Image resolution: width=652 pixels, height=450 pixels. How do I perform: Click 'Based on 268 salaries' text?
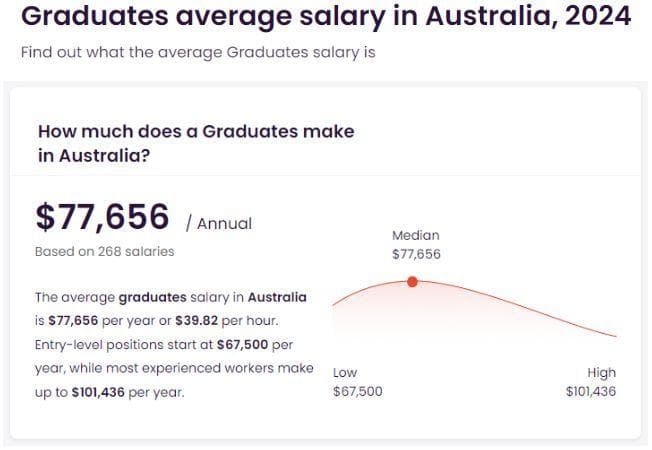click(105, 252)
